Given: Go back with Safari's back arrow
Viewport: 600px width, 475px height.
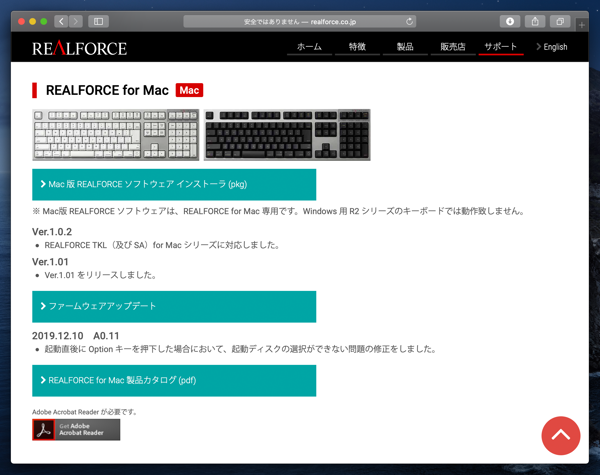Looking at the screenshot, I should point(61,21).
